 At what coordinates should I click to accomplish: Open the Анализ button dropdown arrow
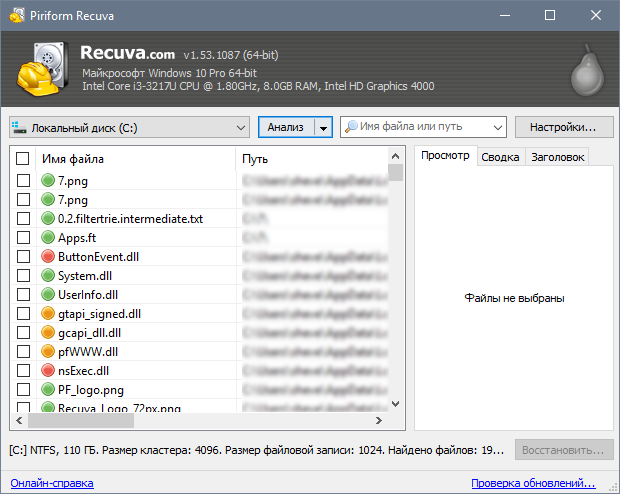coord(323,127)
